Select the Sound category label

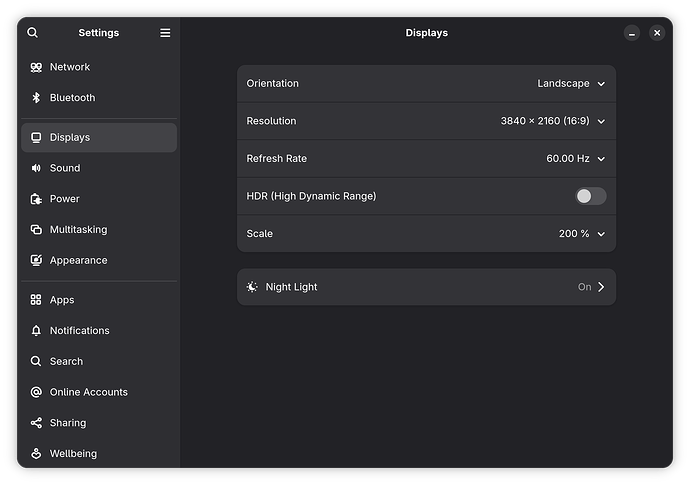click(x=65, y=168)
